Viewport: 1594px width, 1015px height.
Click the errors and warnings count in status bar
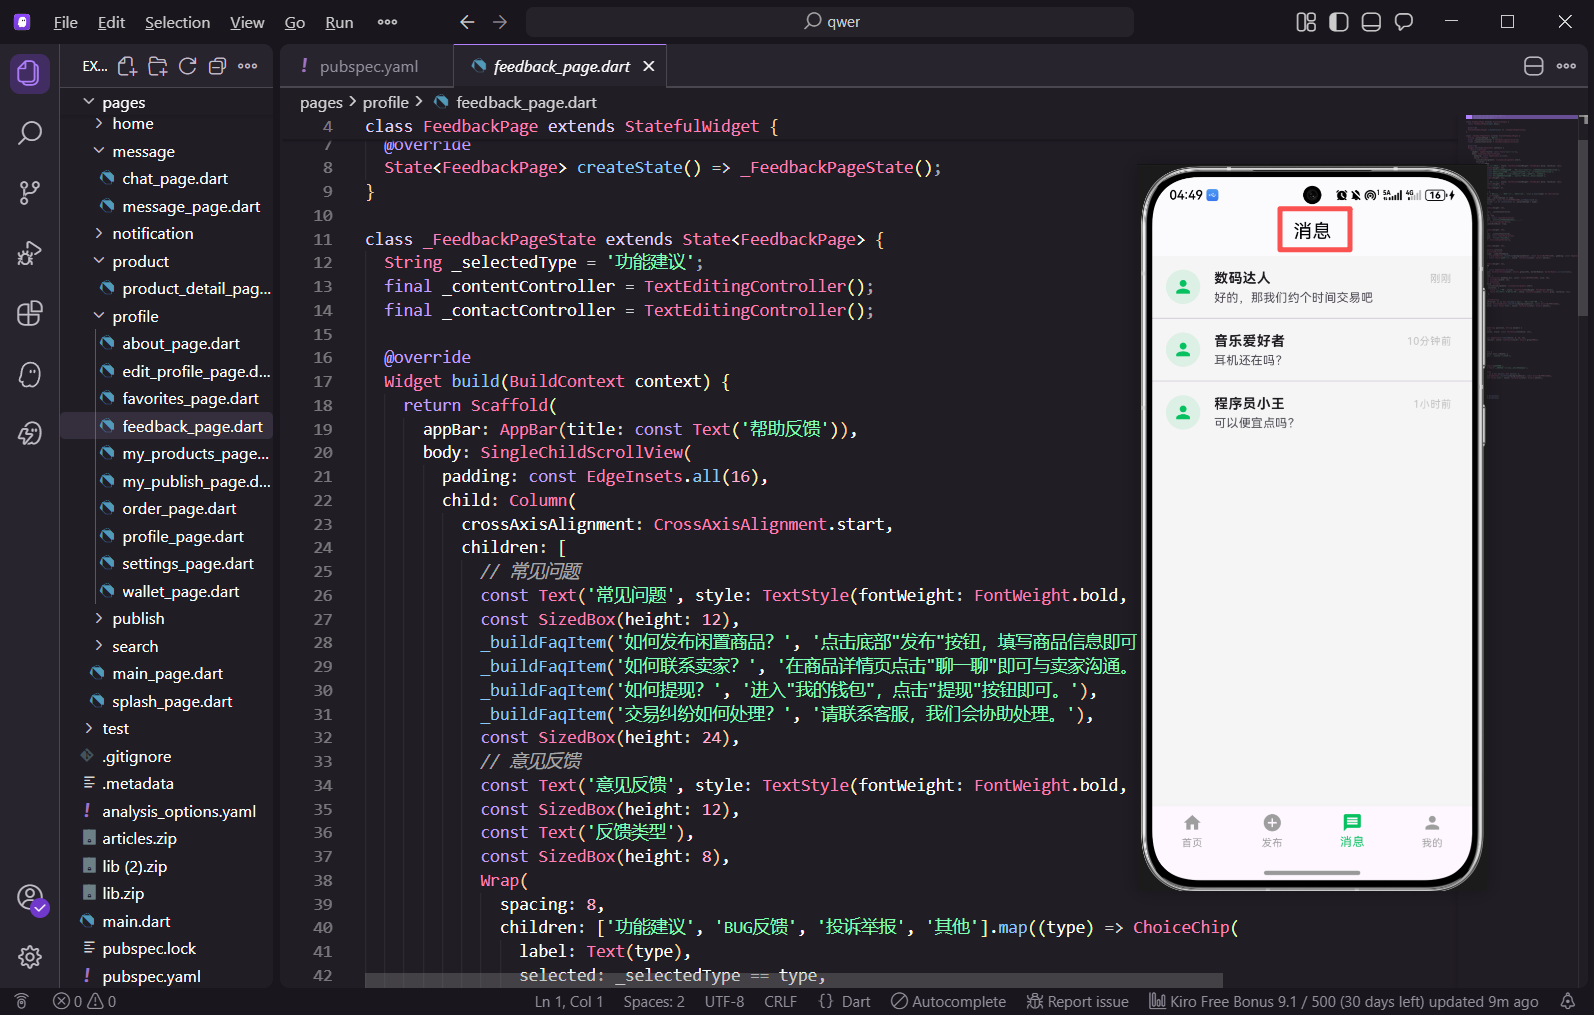click(85, 1001)
